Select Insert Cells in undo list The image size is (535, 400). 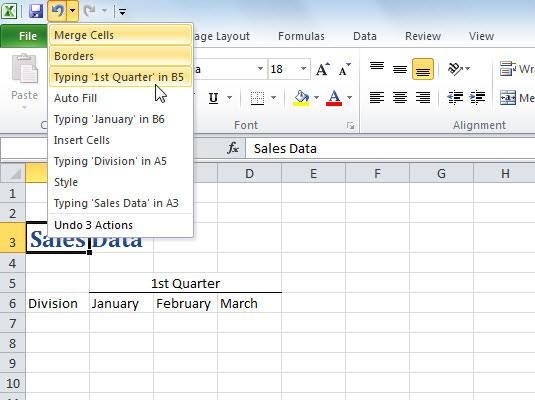tap(120, 140)
